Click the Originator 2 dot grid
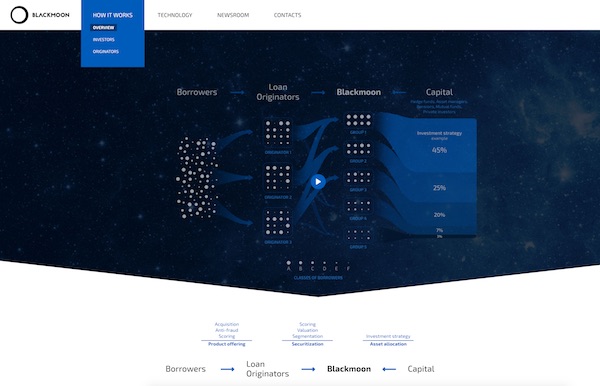 278,178
